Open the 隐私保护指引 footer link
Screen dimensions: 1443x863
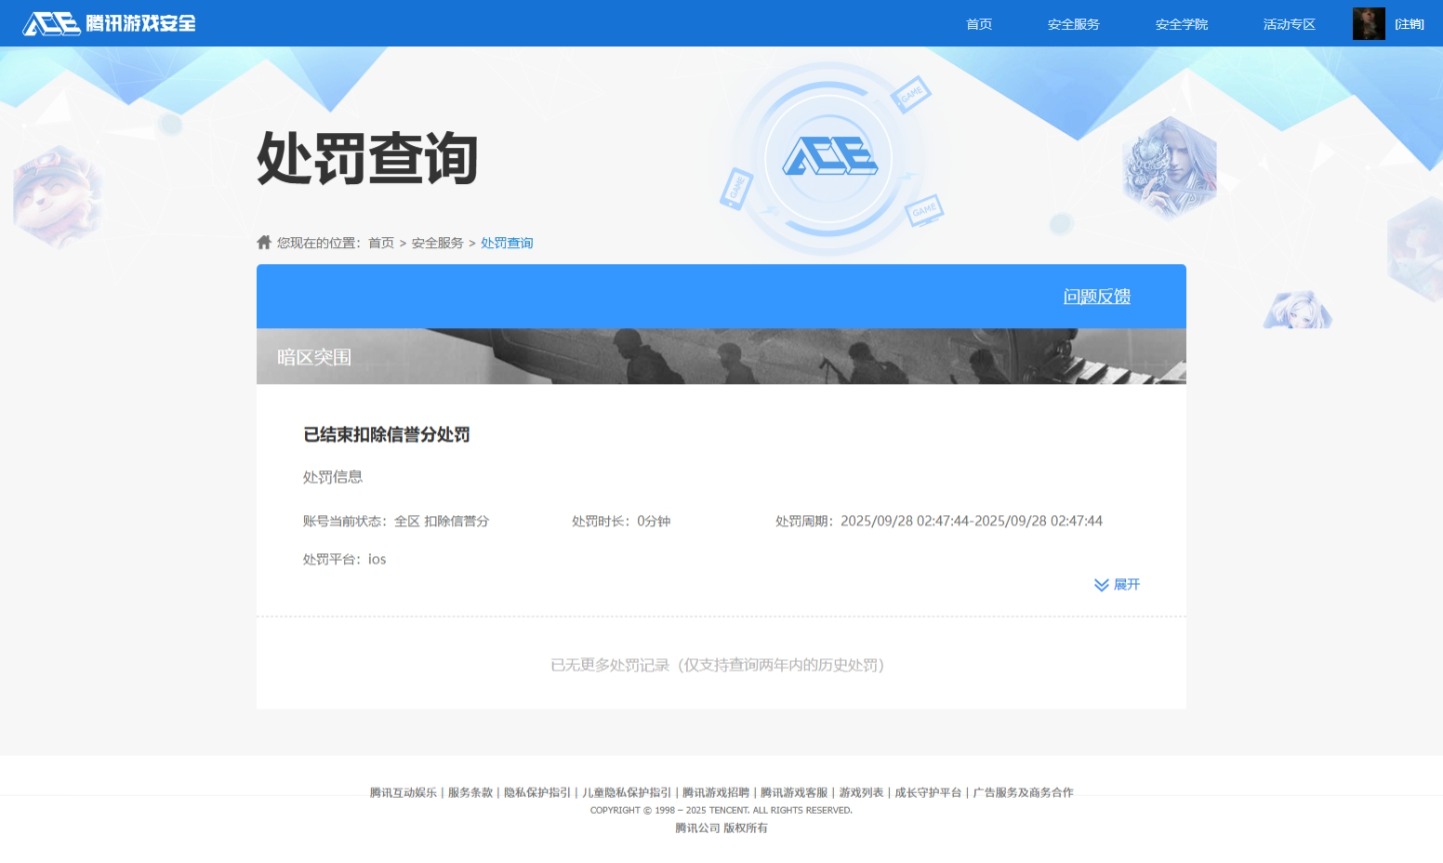pyautogui.click(x=537, y=793)
